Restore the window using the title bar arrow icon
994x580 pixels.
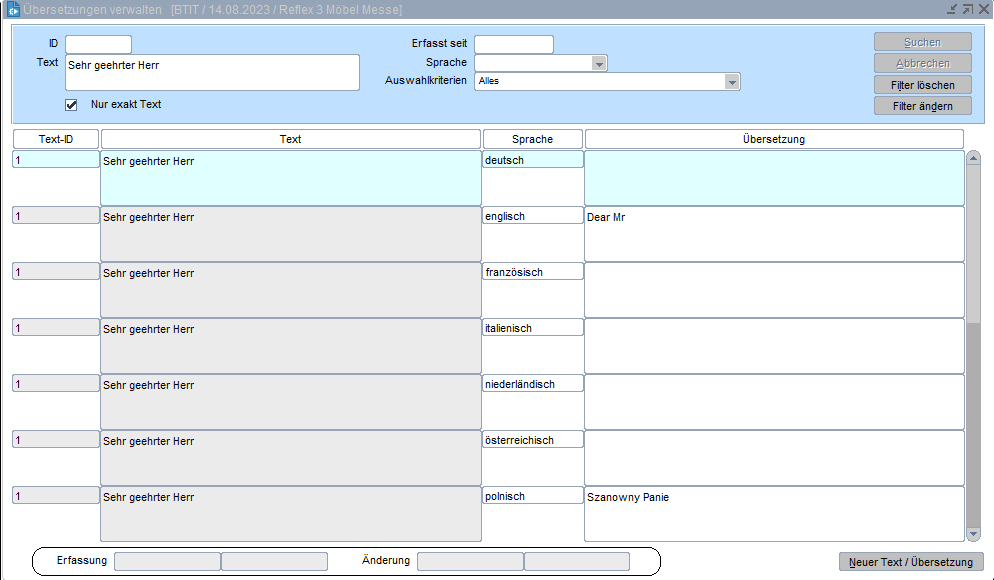point(967,9)
